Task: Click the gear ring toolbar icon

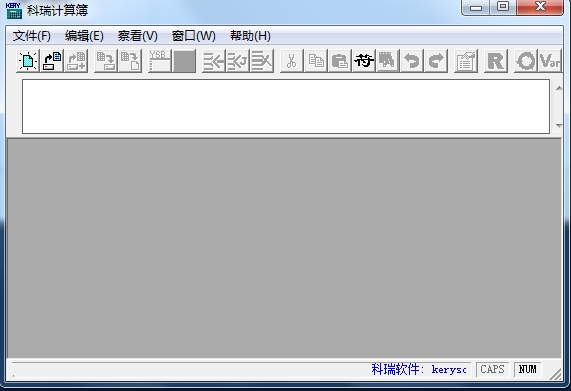Action: (525, 61)
